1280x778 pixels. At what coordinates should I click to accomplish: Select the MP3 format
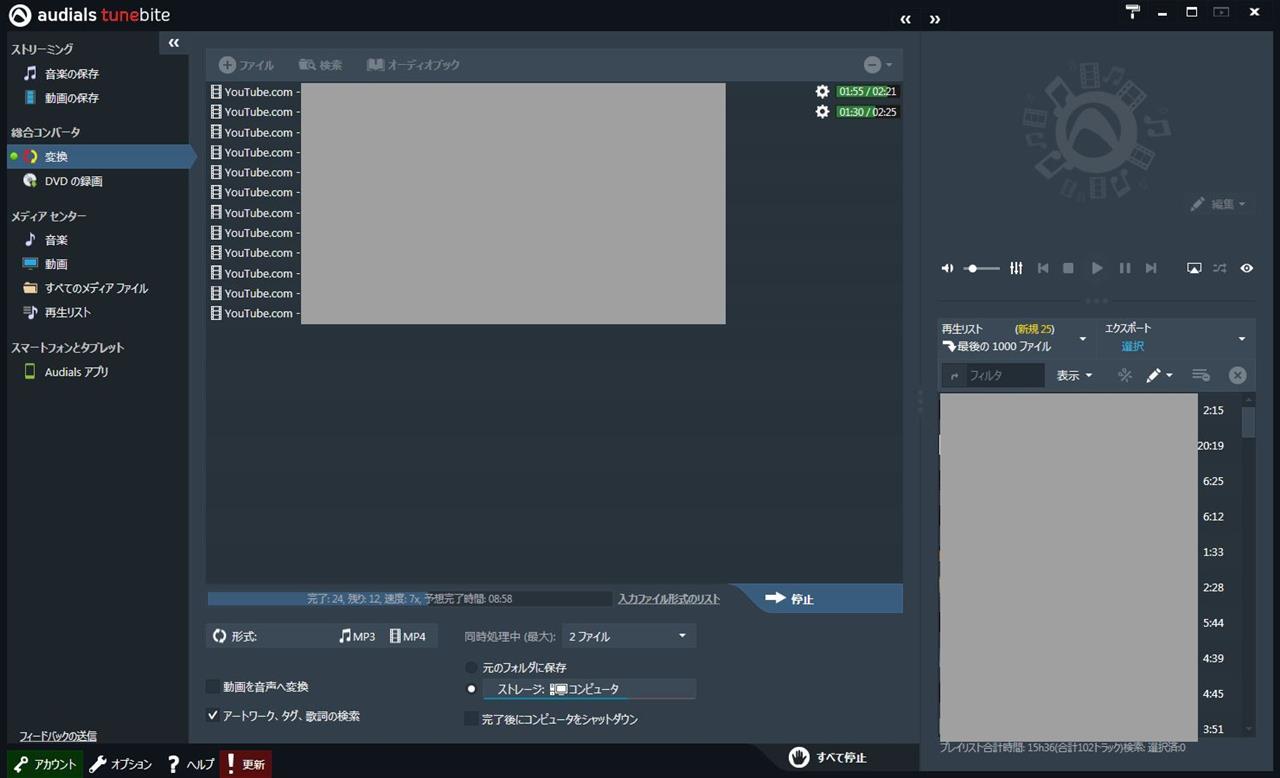coord(357,636)
